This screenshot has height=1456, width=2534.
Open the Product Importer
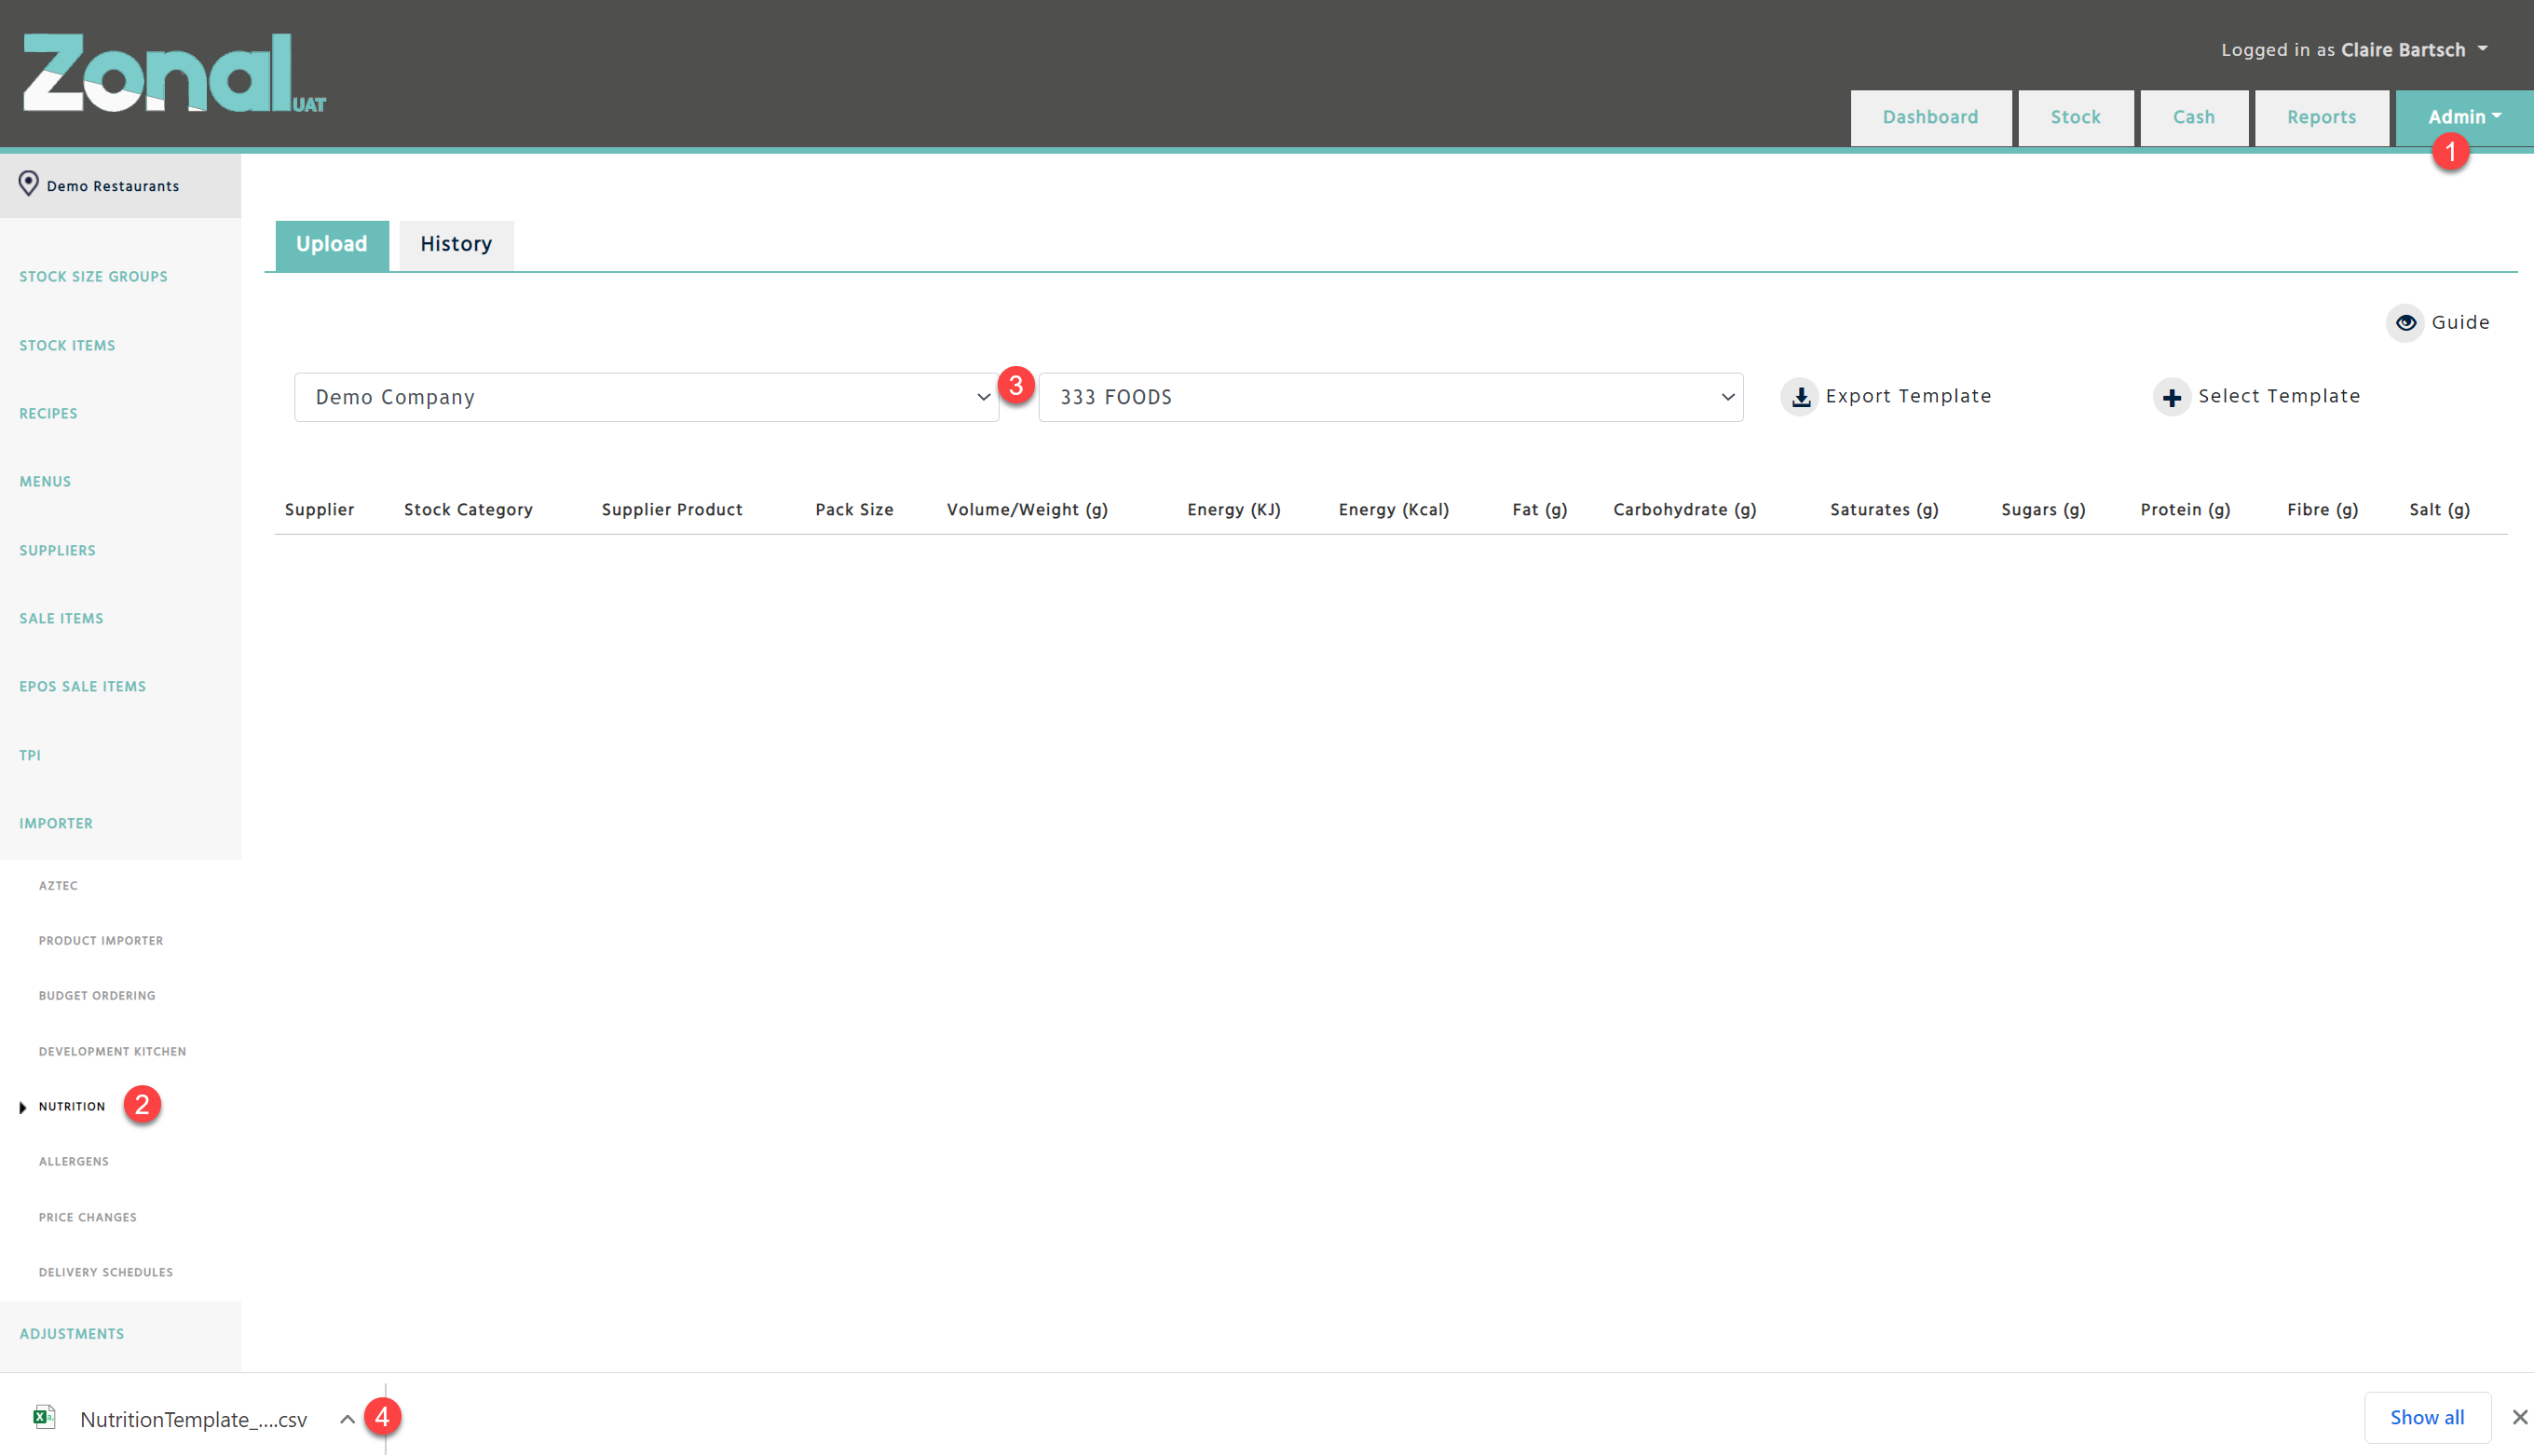tap(101, 941)
